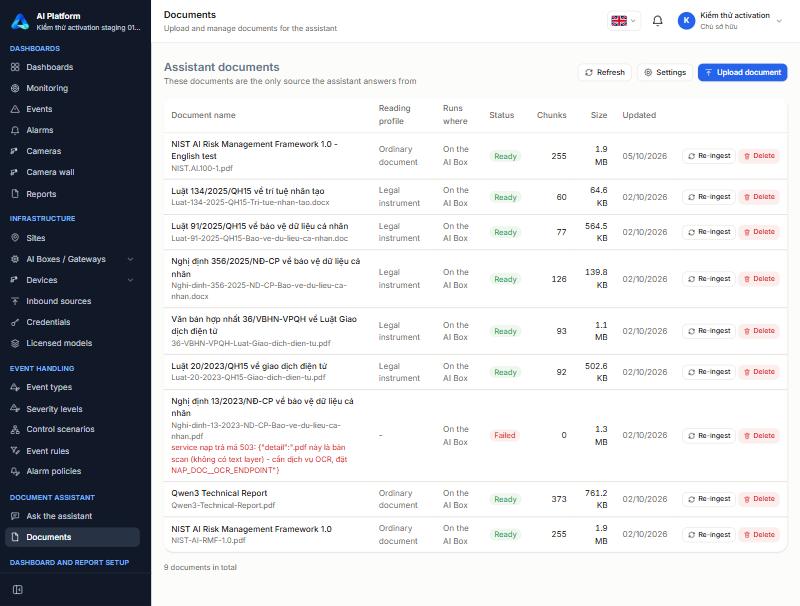Click the Alarms bell icon in sidebar
This screenshot has height=606, width=800.
click(x=15, y=130)
